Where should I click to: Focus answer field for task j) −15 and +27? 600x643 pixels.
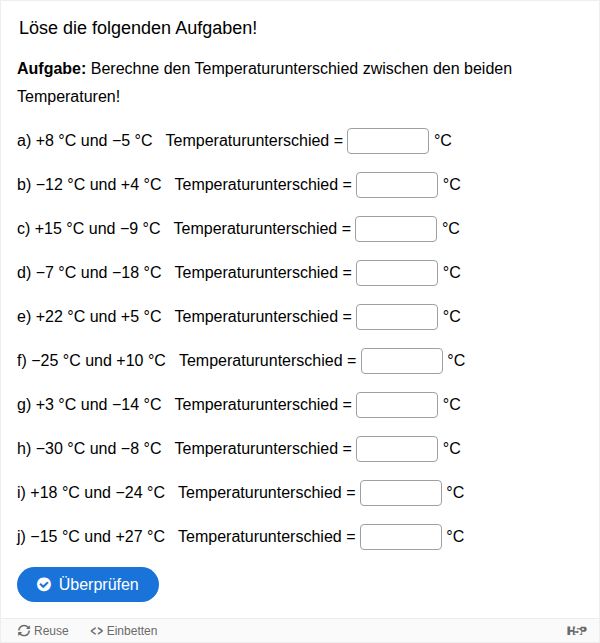(x=401, y=537)
